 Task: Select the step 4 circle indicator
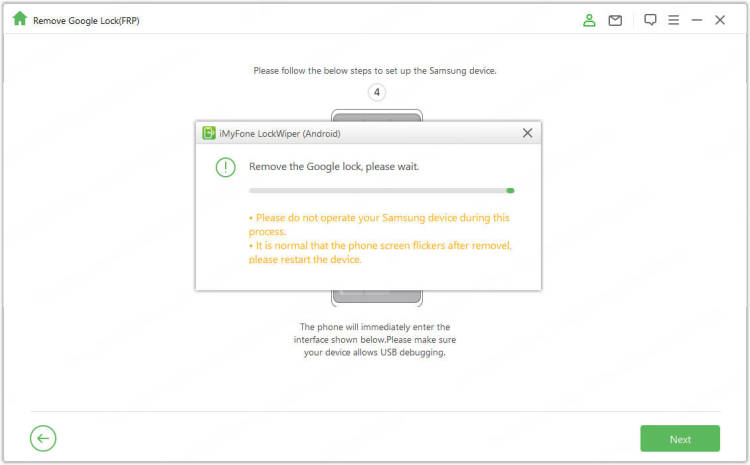[377, 93]
